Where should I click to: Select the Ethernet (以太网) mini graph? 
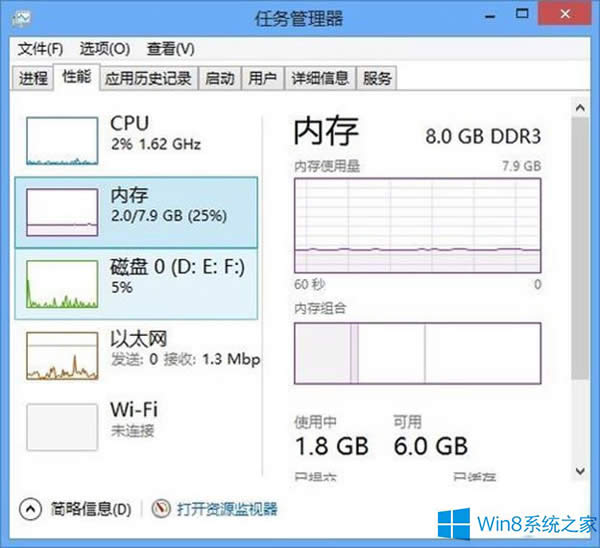tap(63, 355)
